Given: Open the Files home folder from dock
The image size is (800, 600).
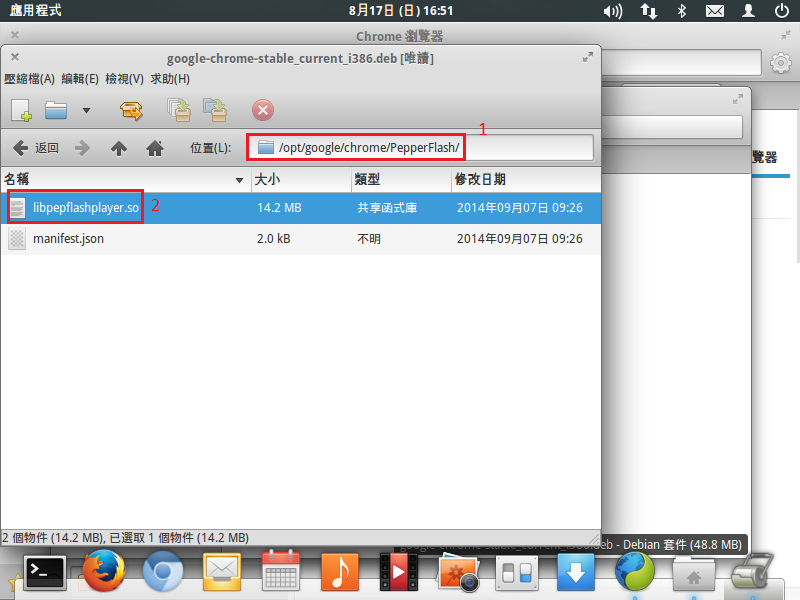Looking at the screenshot, I should [x=693, y=573].
